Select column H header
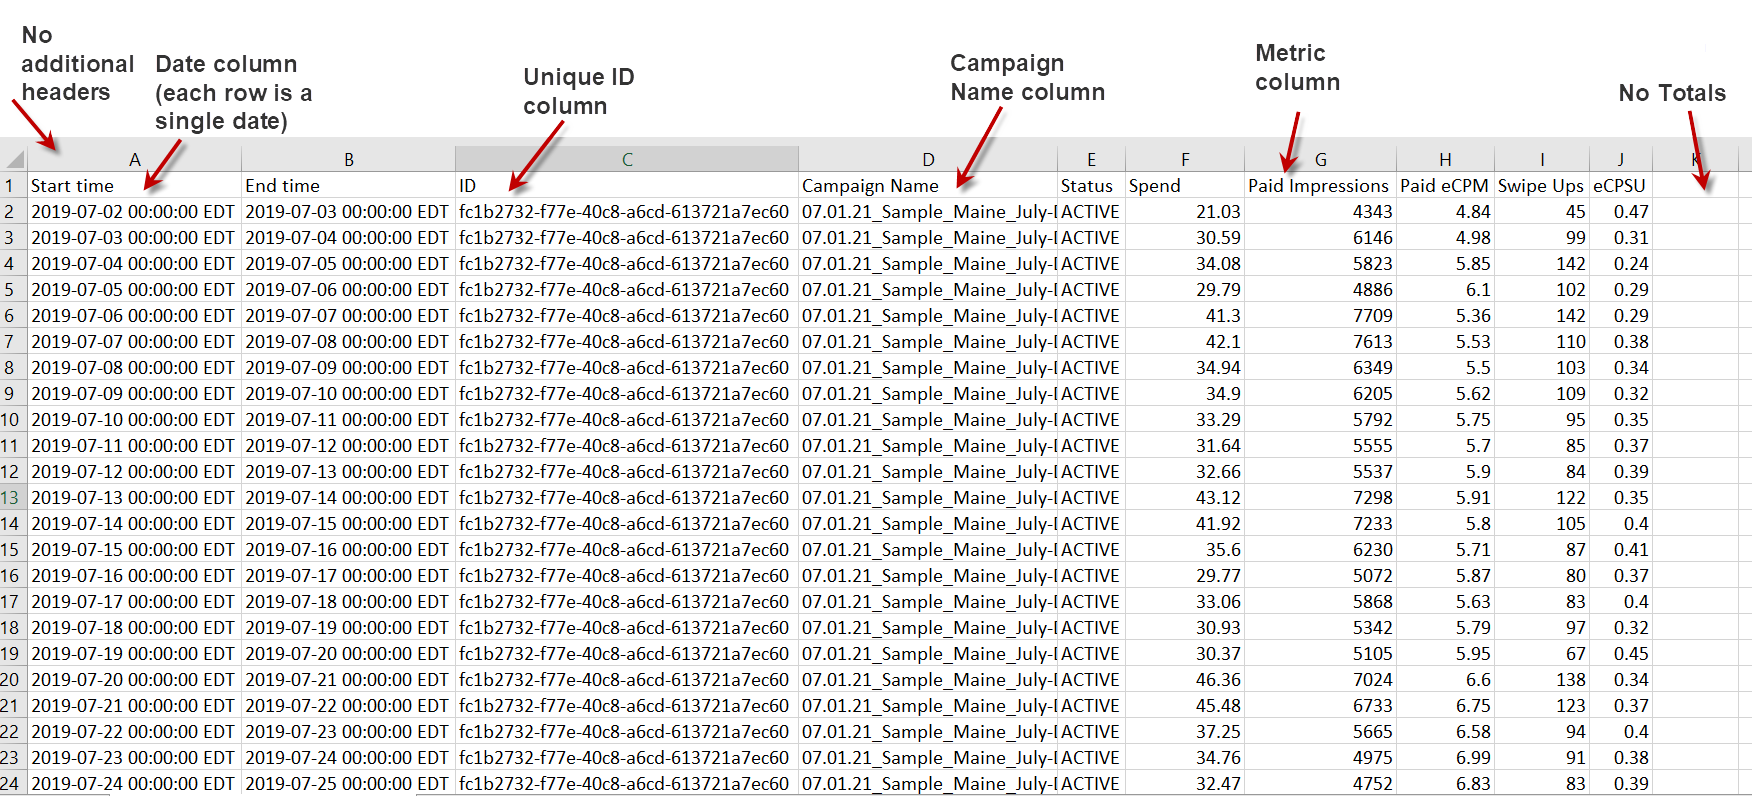The image size is (1752, 796). tap(1445, 159)
